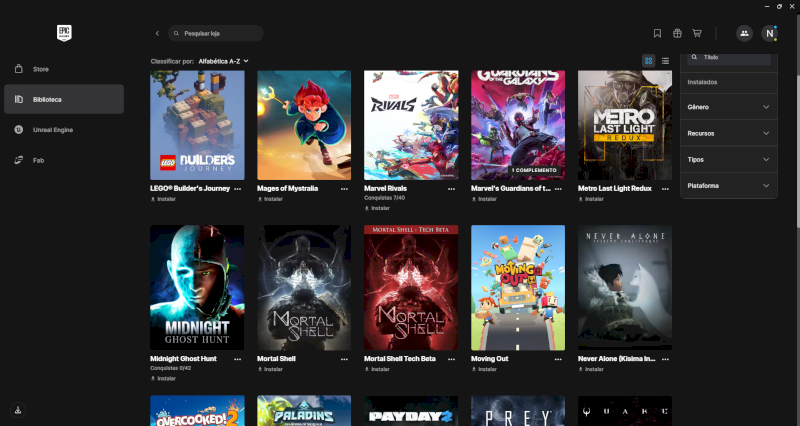Install Marvel's Guardians of the Galaxy
The height and width of the screenshot is (426, 800).
pyautogui.click(x=484, y=199)
